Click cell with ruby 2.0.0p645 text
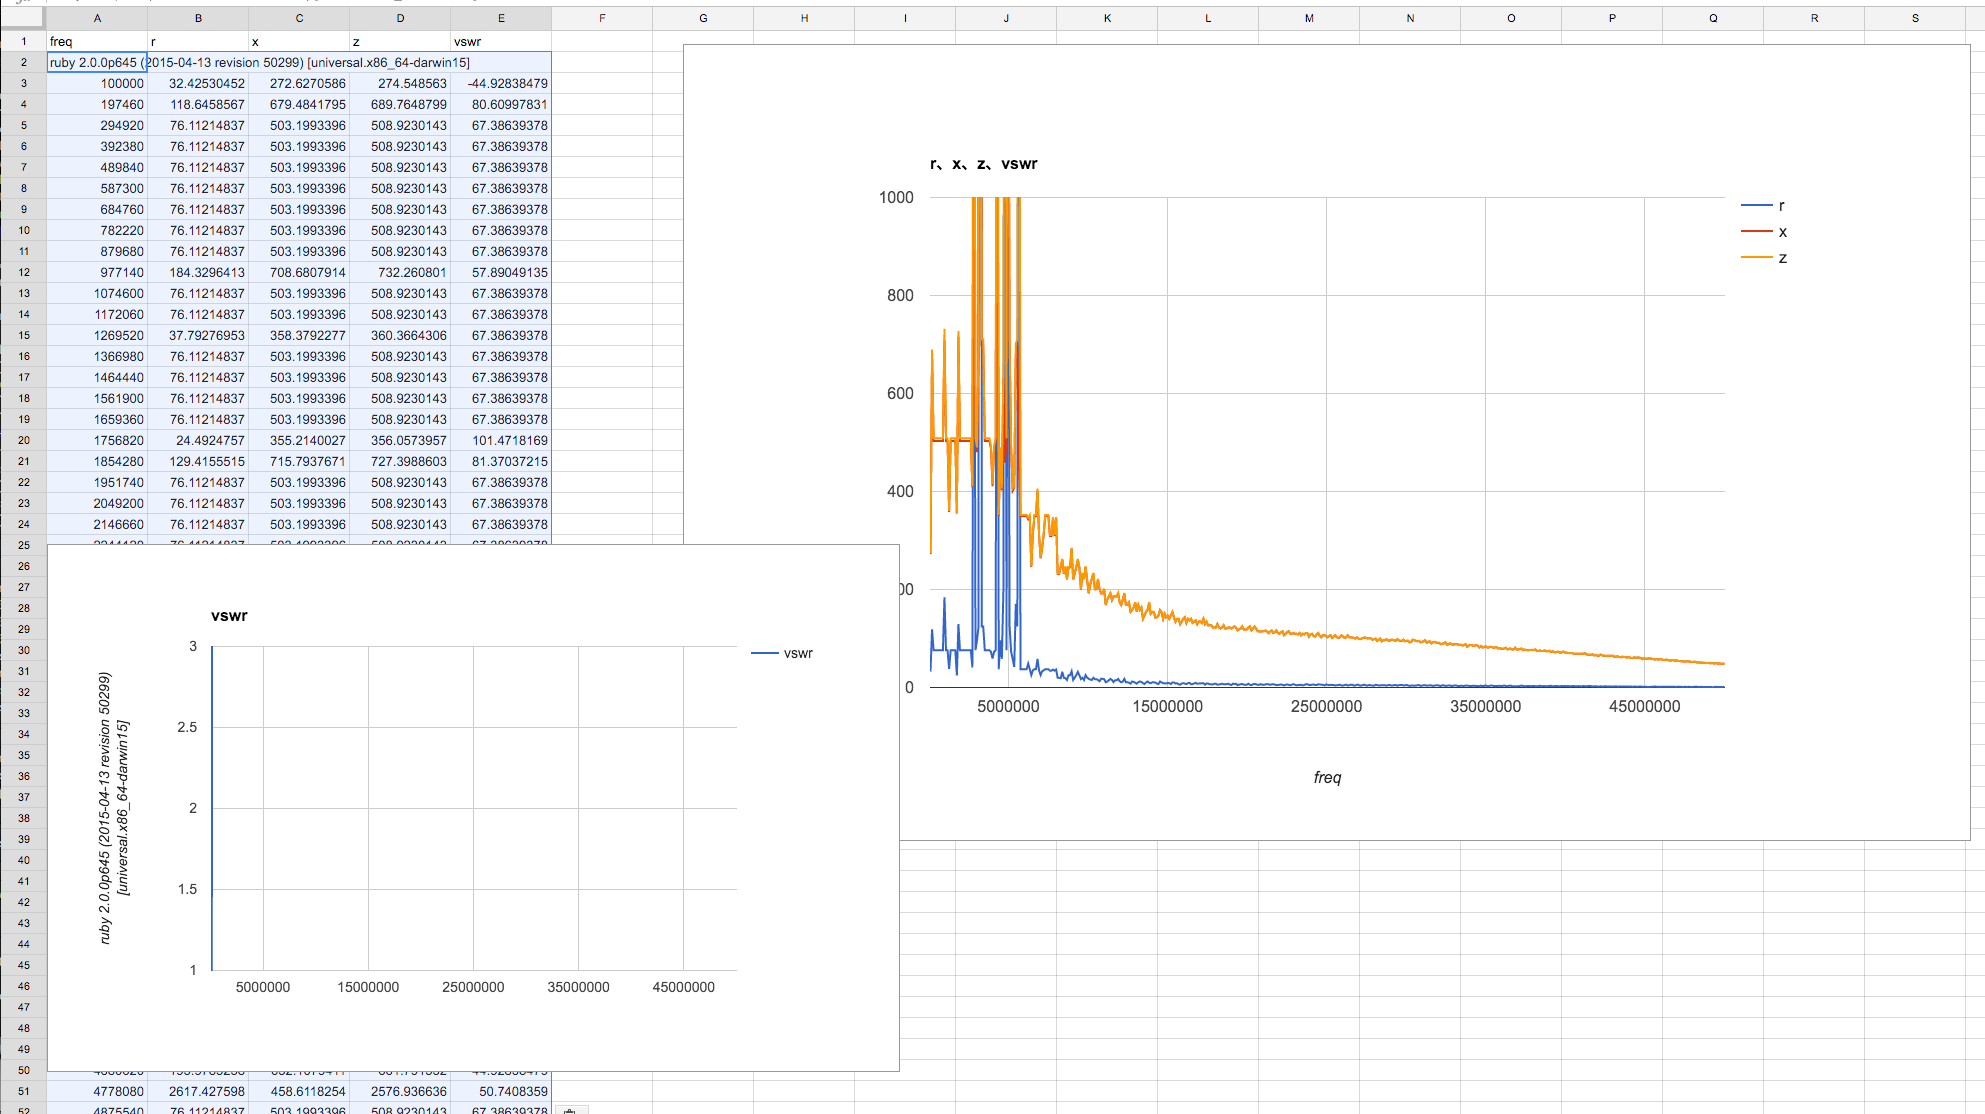 [x=97, y=62]
